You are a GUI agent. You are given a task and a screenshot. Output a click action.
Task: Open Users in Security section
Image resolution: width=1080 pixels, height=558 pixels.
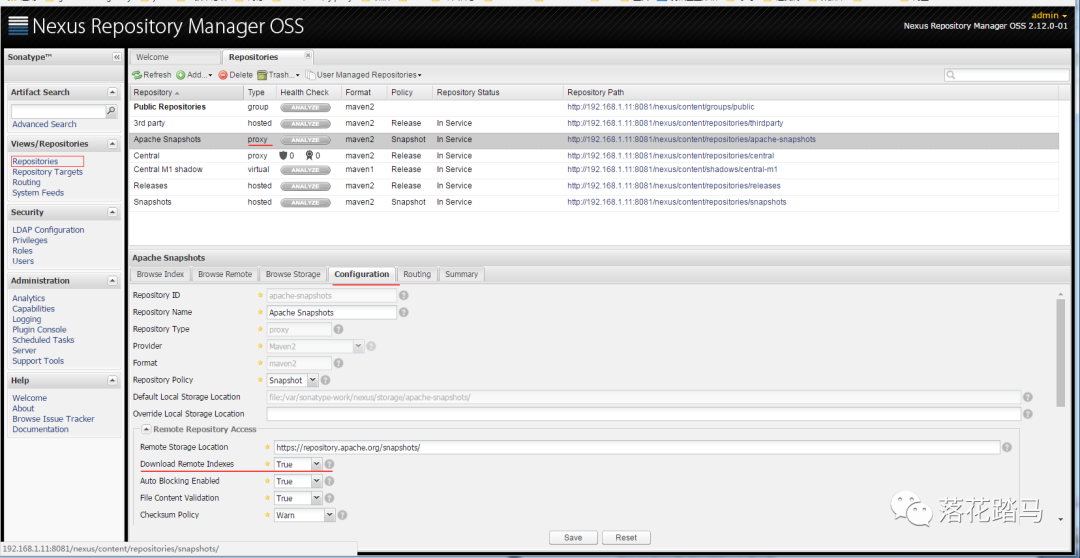coord(23,261)
